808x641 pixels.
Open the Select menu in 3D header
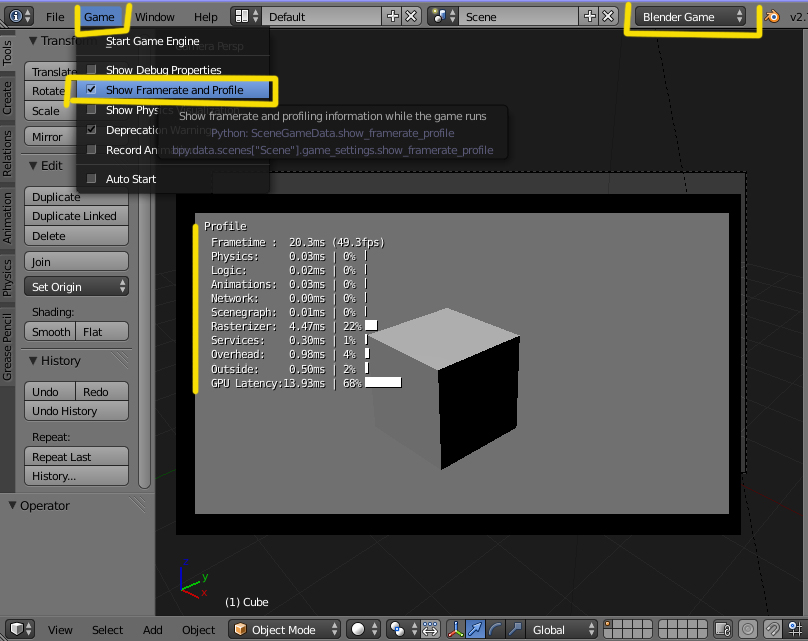point(107,630)
